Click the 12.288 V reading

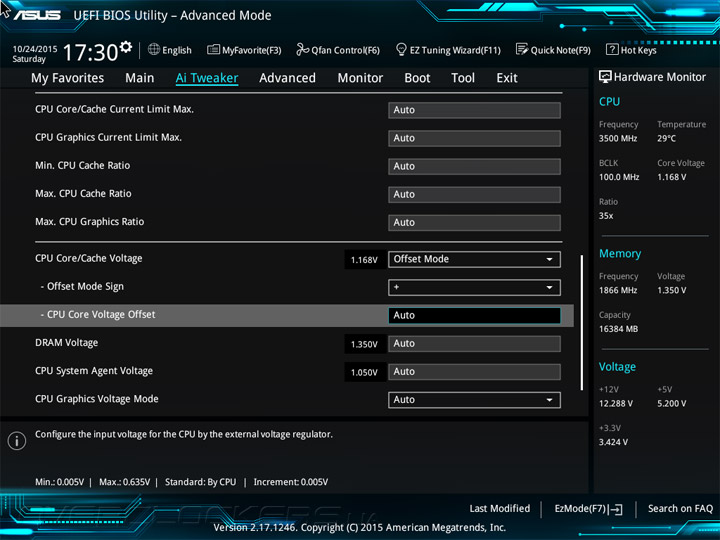pos(616,403)
